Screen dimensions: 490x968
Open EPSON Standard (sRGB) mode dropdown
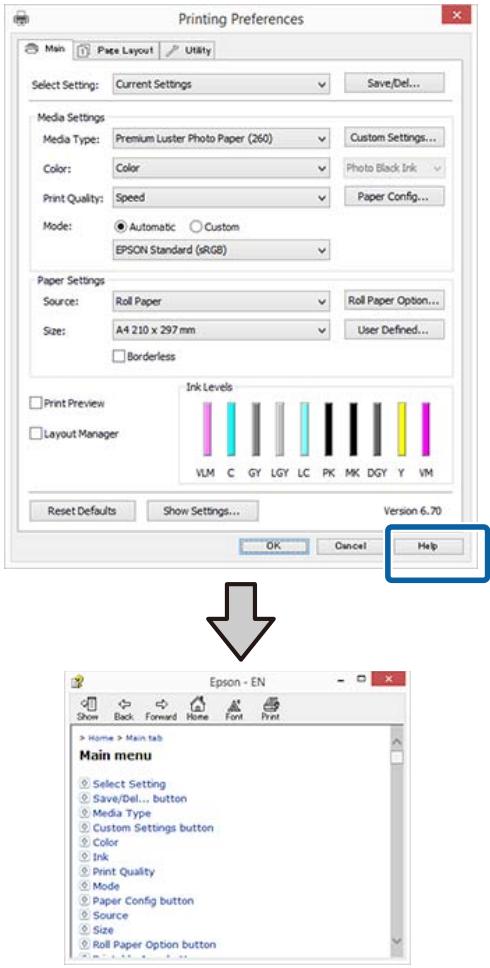click(221, 250)
